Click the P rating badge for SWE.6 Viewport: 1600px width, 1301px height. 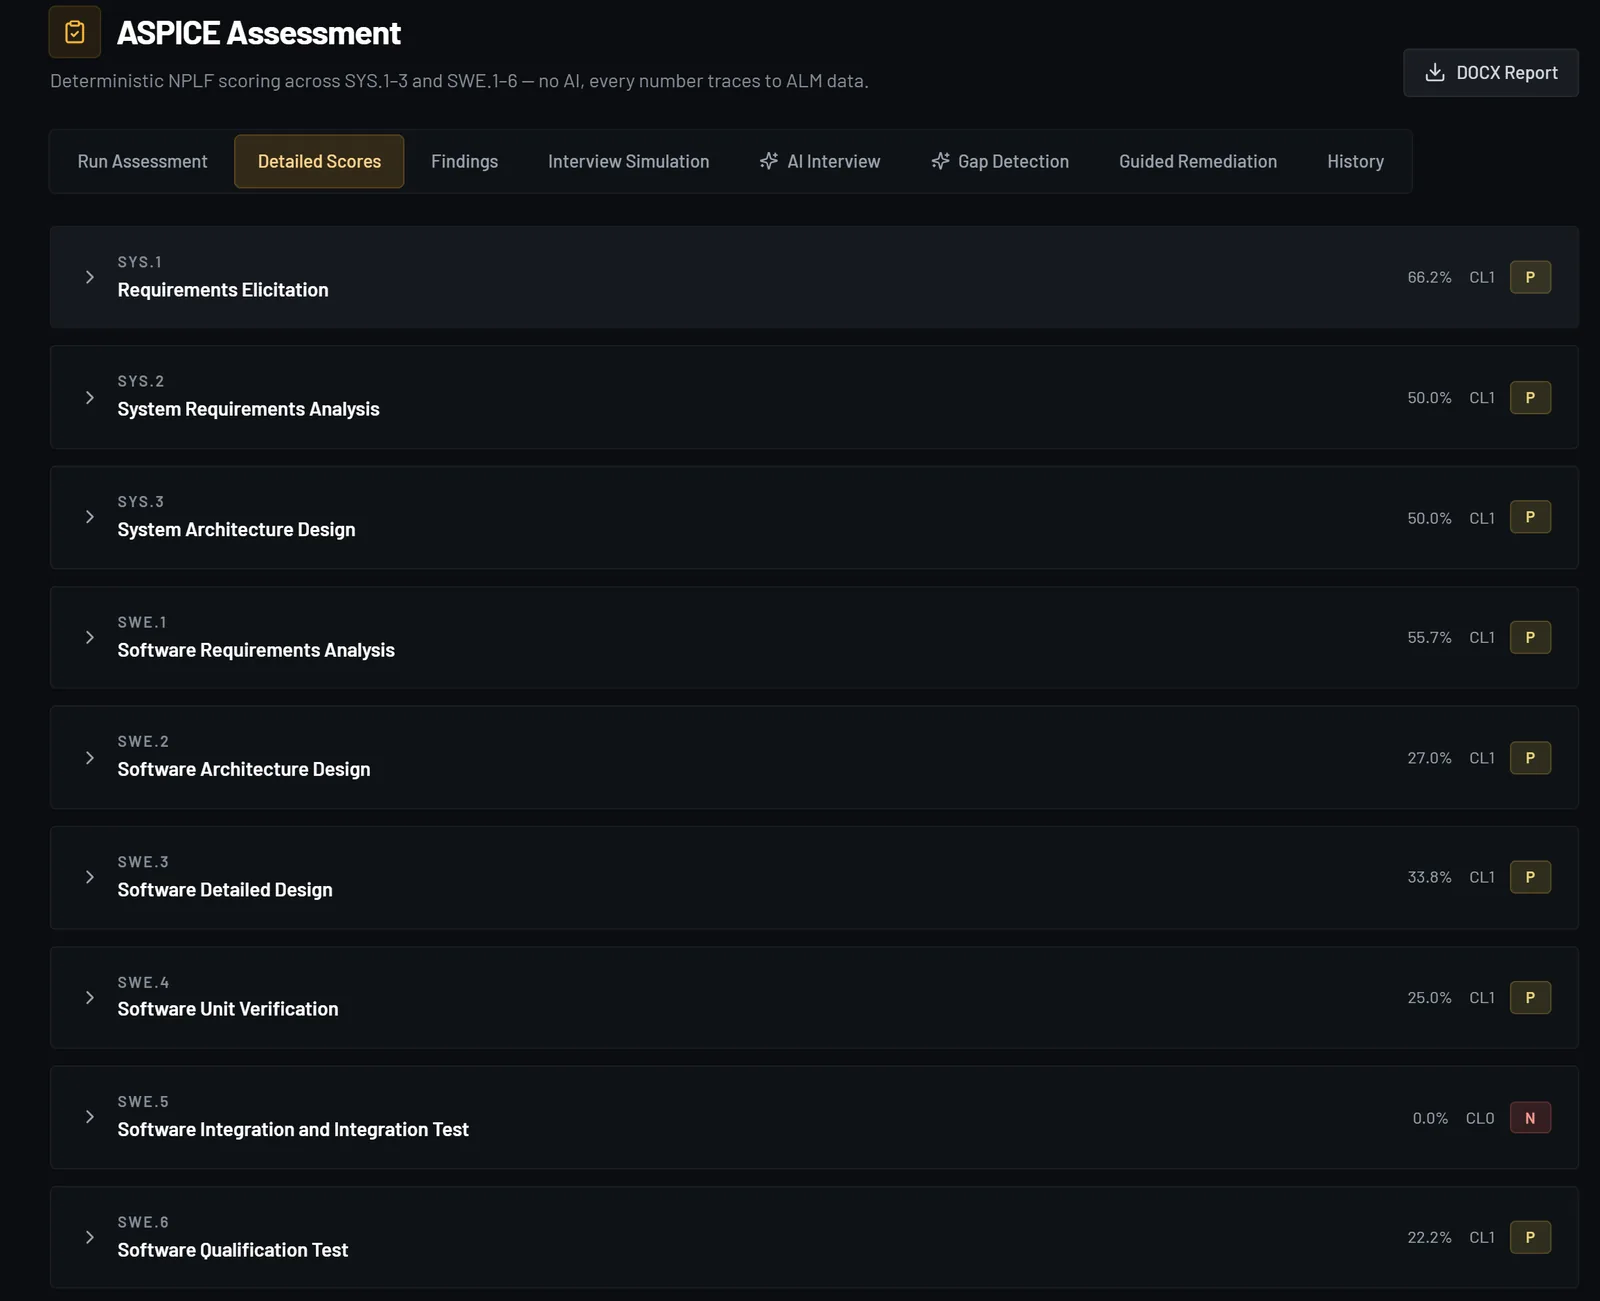click(x=1530, y=1237)
